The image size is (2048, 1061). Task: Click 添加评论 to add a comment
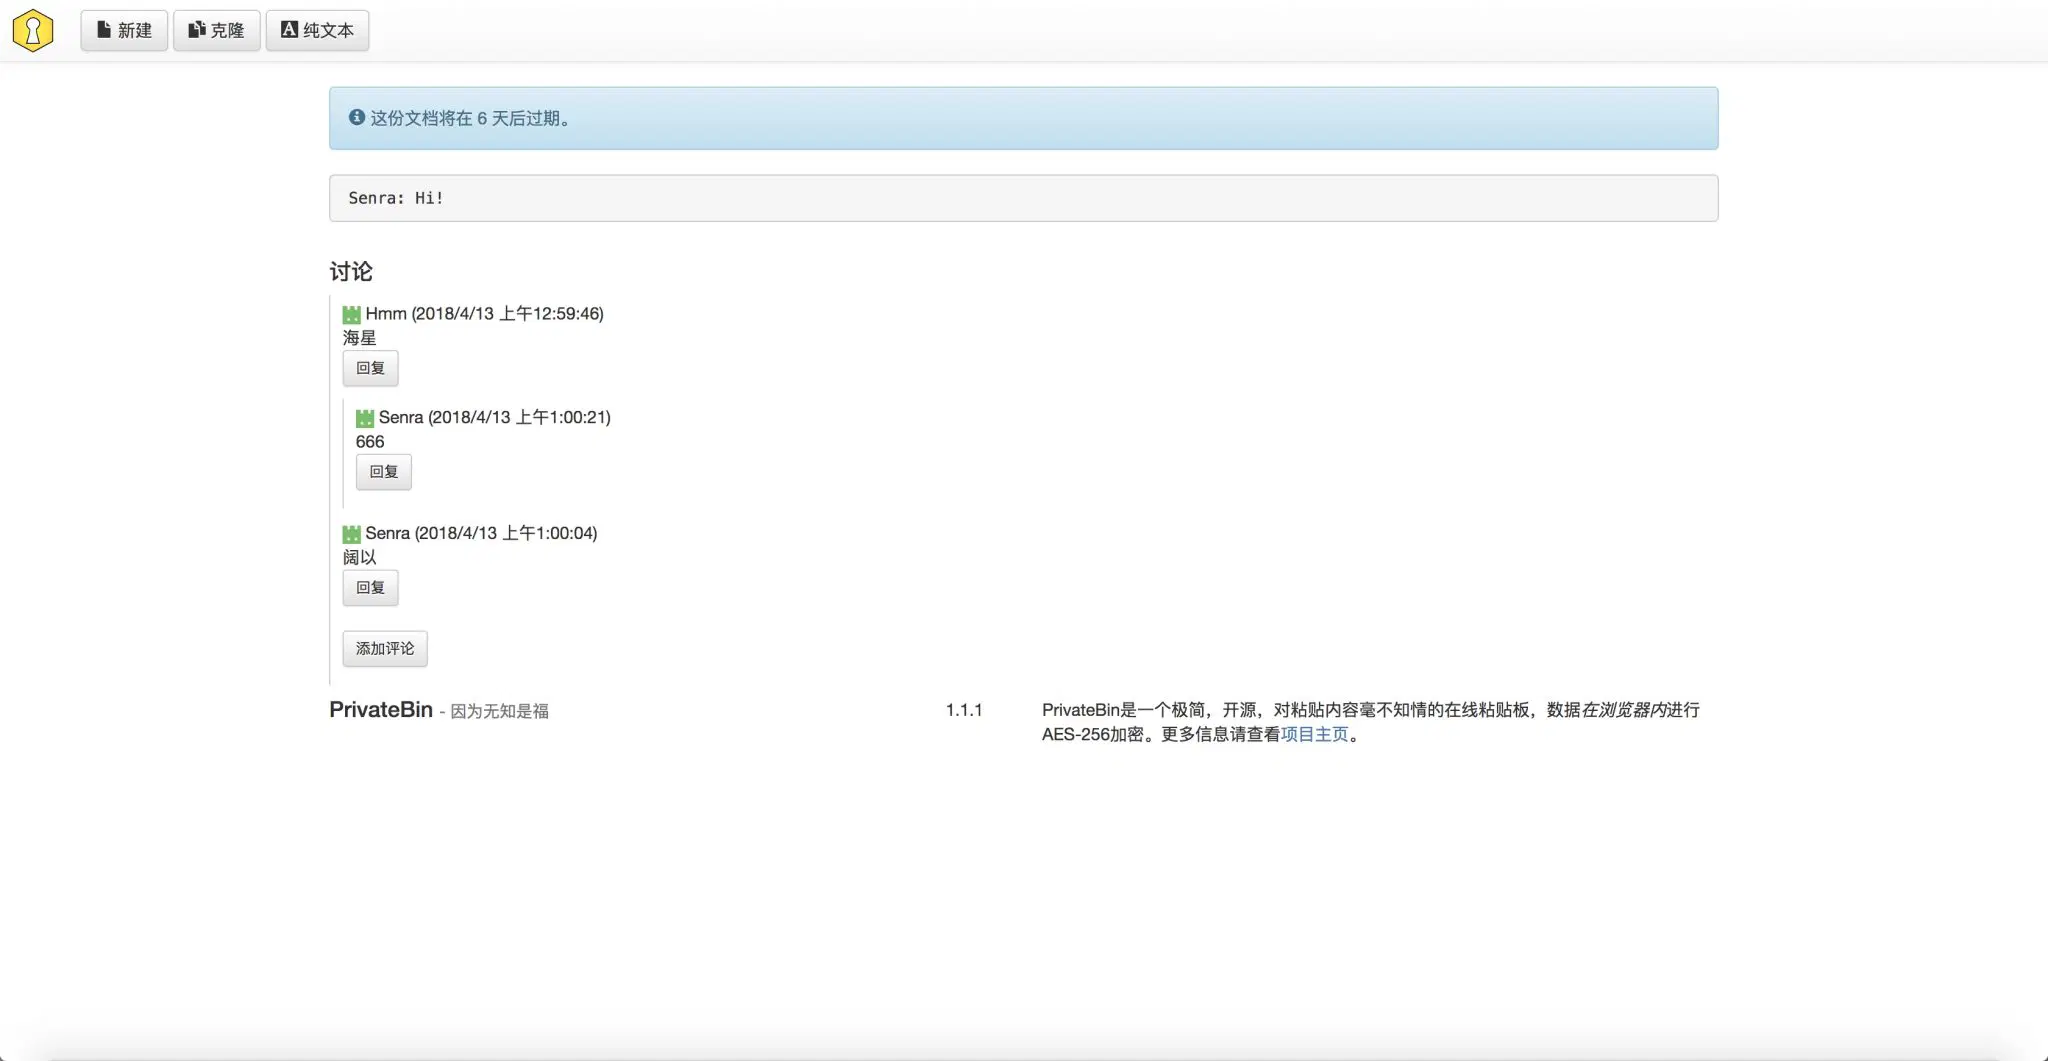coord(385,649)
